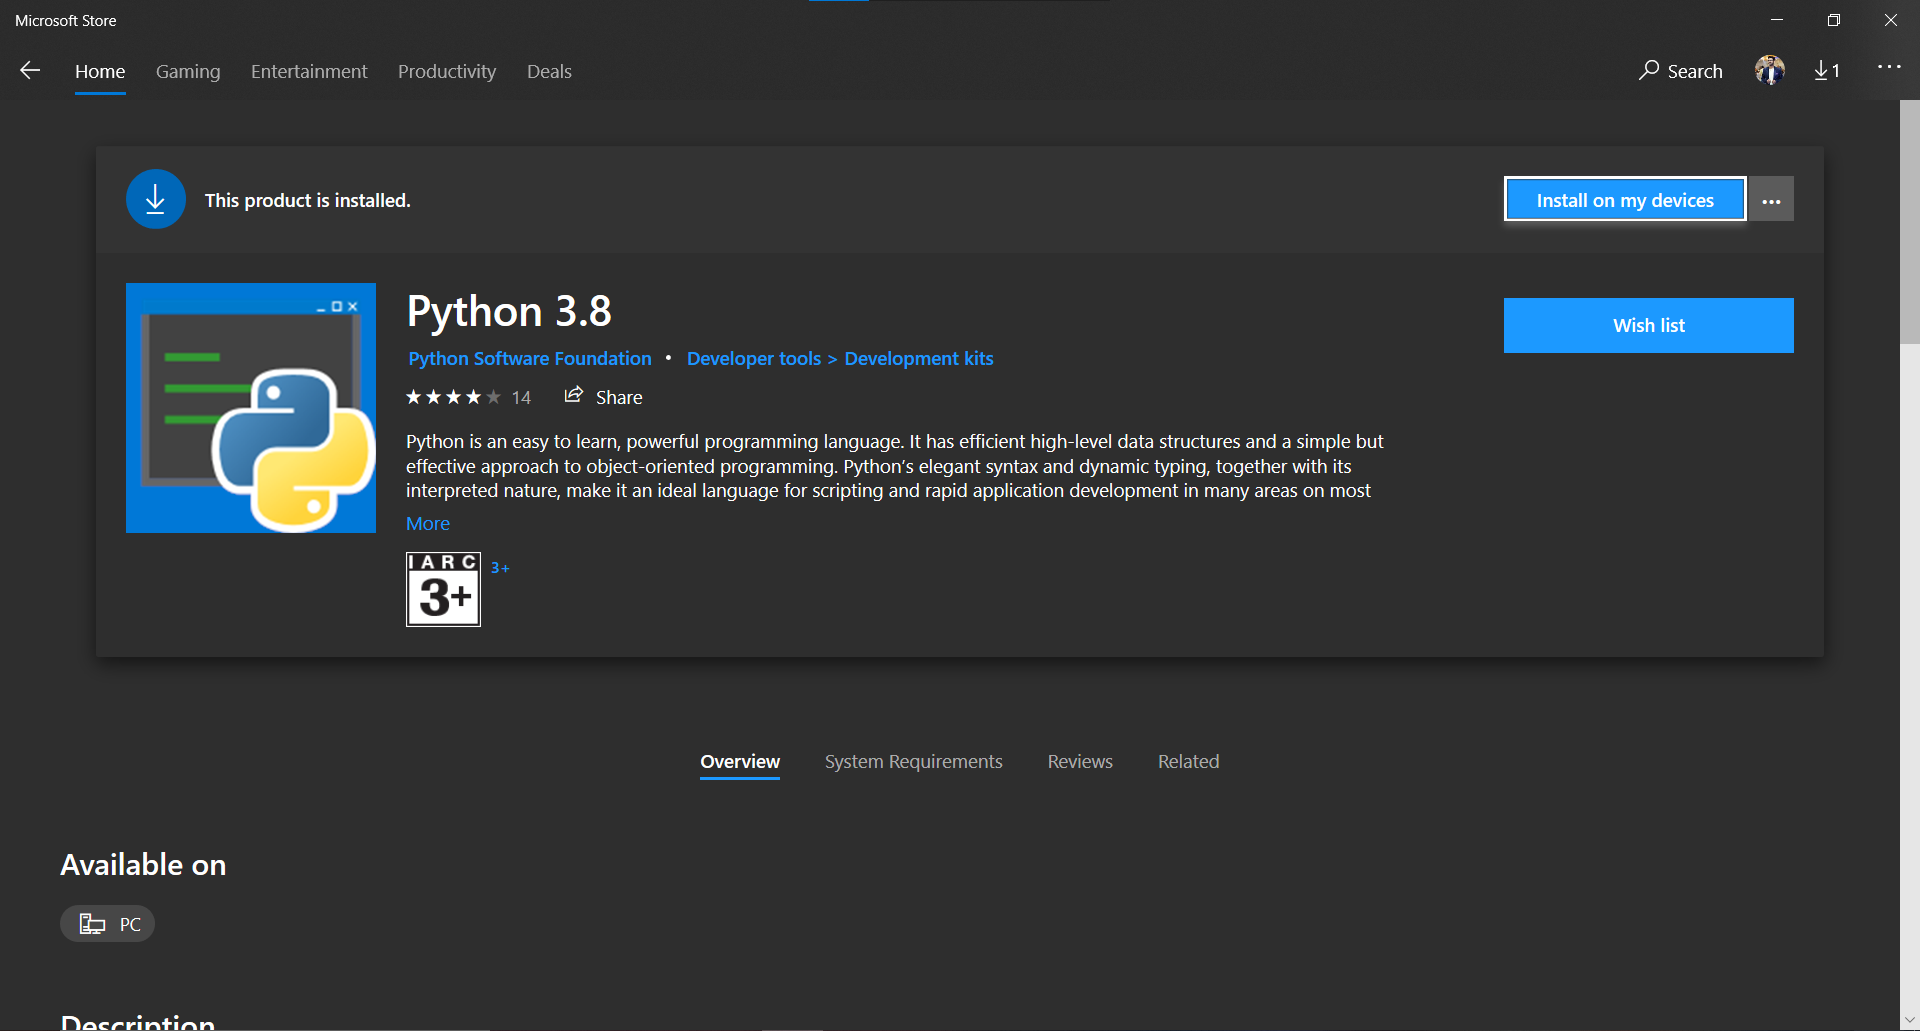Go back with the back arrow
This screenshot has width=1920, height=1031.
(30, 70)
